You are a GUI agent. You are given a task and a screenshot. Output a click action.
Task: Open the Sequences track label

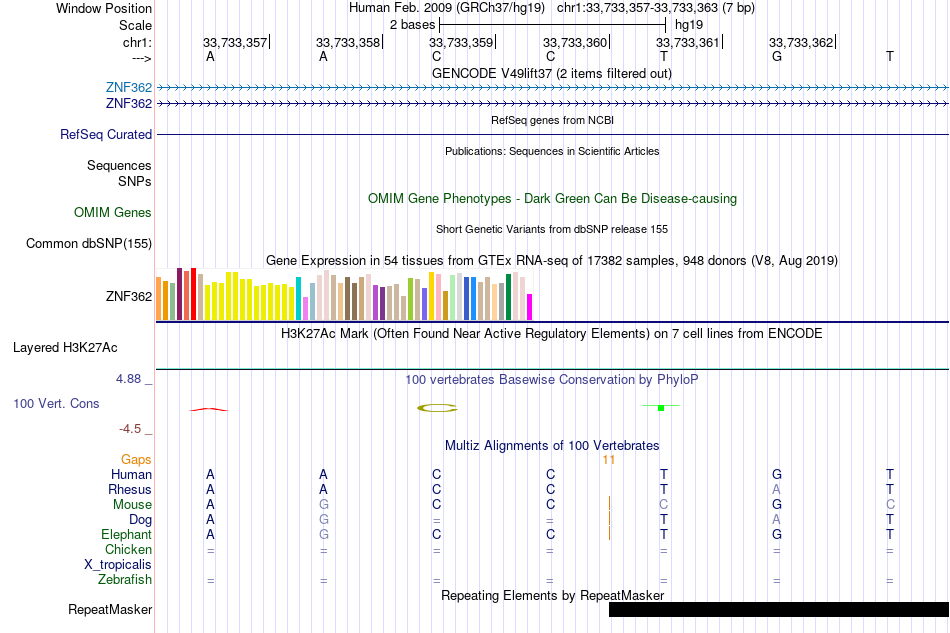119,165
